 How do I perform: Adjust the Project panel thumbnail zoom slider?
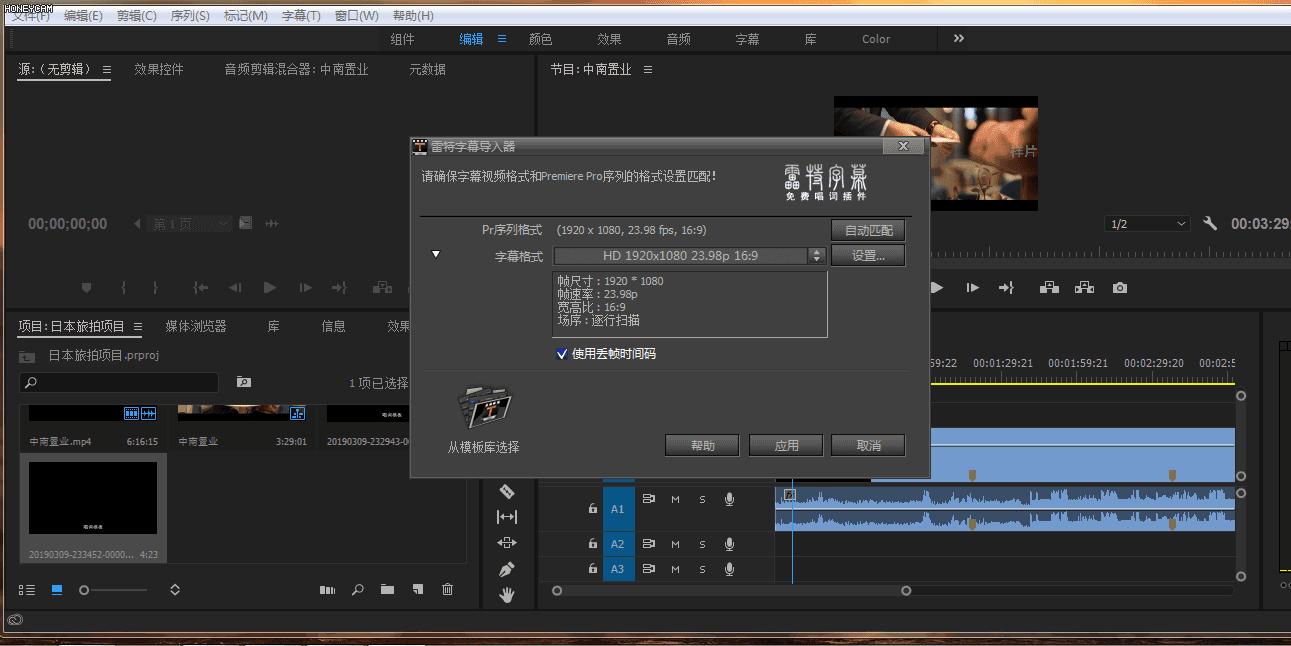coord(85,590)
